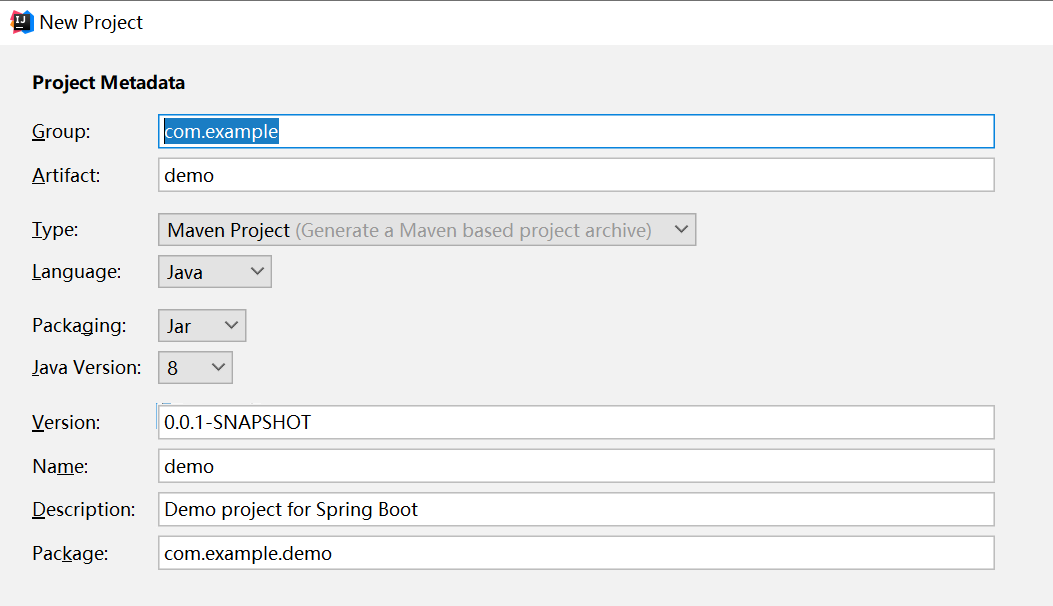
Task: Click the New Project window title
Action: [91, 22]
